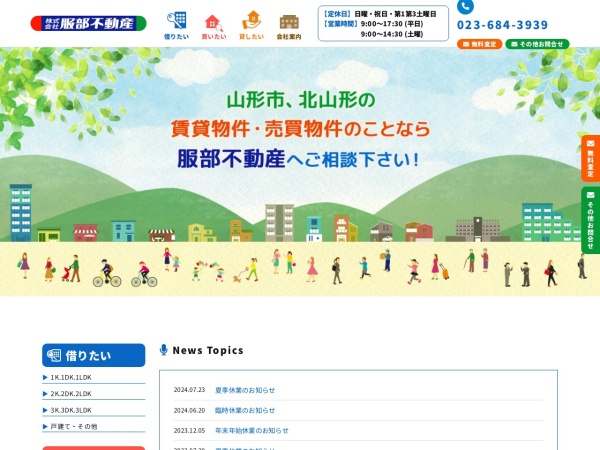Screen dimensions: 600x450
Task: Click the arrow bullet beside 2K.2DK.2LDK
Action: click(45, 394)
